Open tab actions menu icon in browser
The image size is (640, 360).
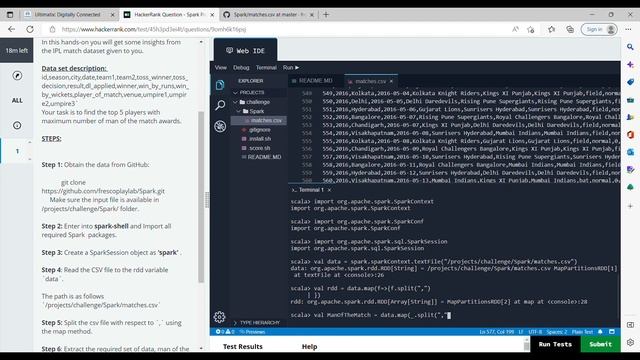pos(10,15)
